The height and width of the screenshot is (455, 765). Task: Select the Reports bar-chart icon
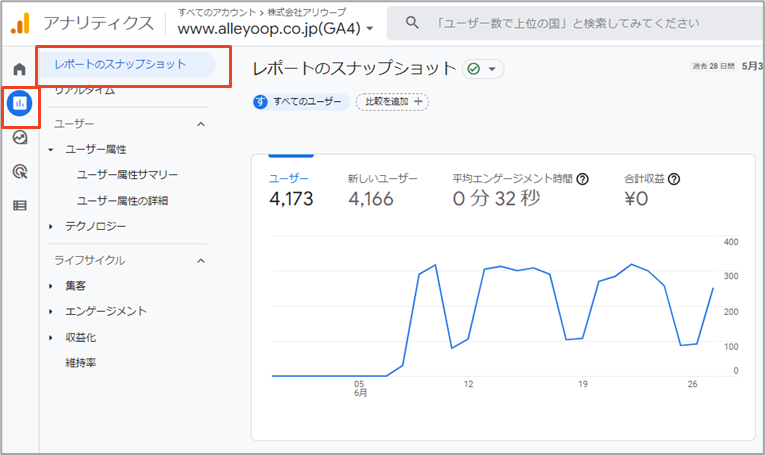point(20,103)
